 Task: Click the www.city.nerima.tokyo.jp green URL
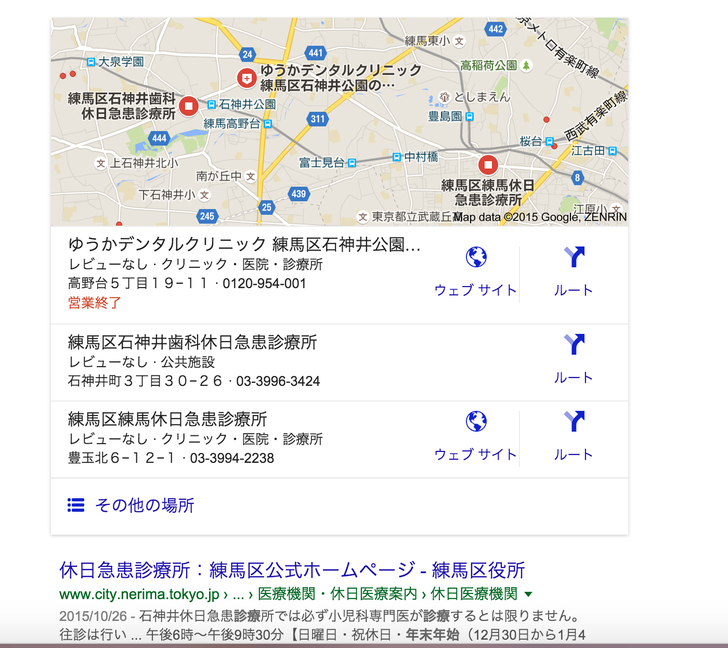pos(139,594)
